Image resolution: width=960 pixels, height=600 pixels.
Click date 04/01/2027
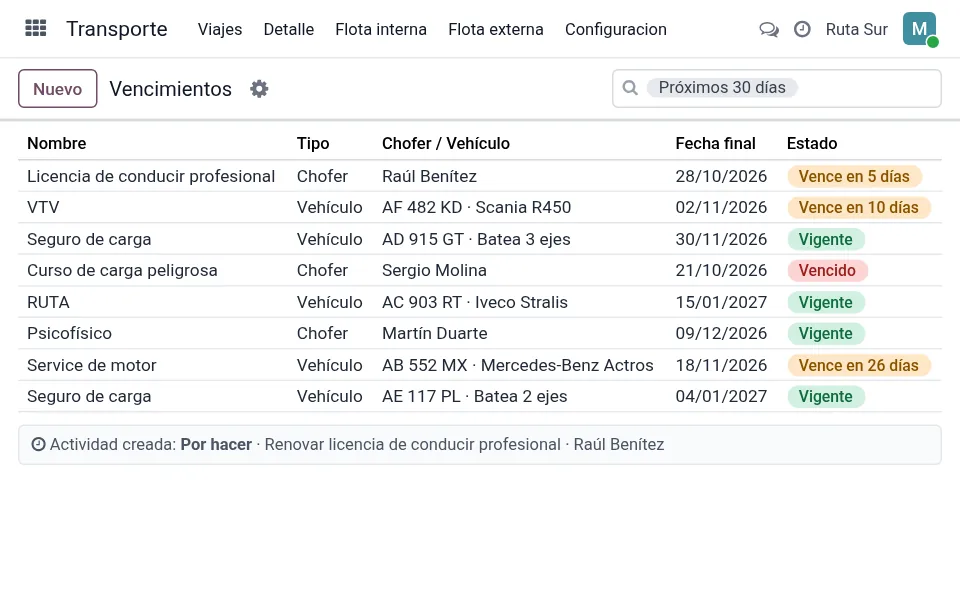(x=721, y=397)
